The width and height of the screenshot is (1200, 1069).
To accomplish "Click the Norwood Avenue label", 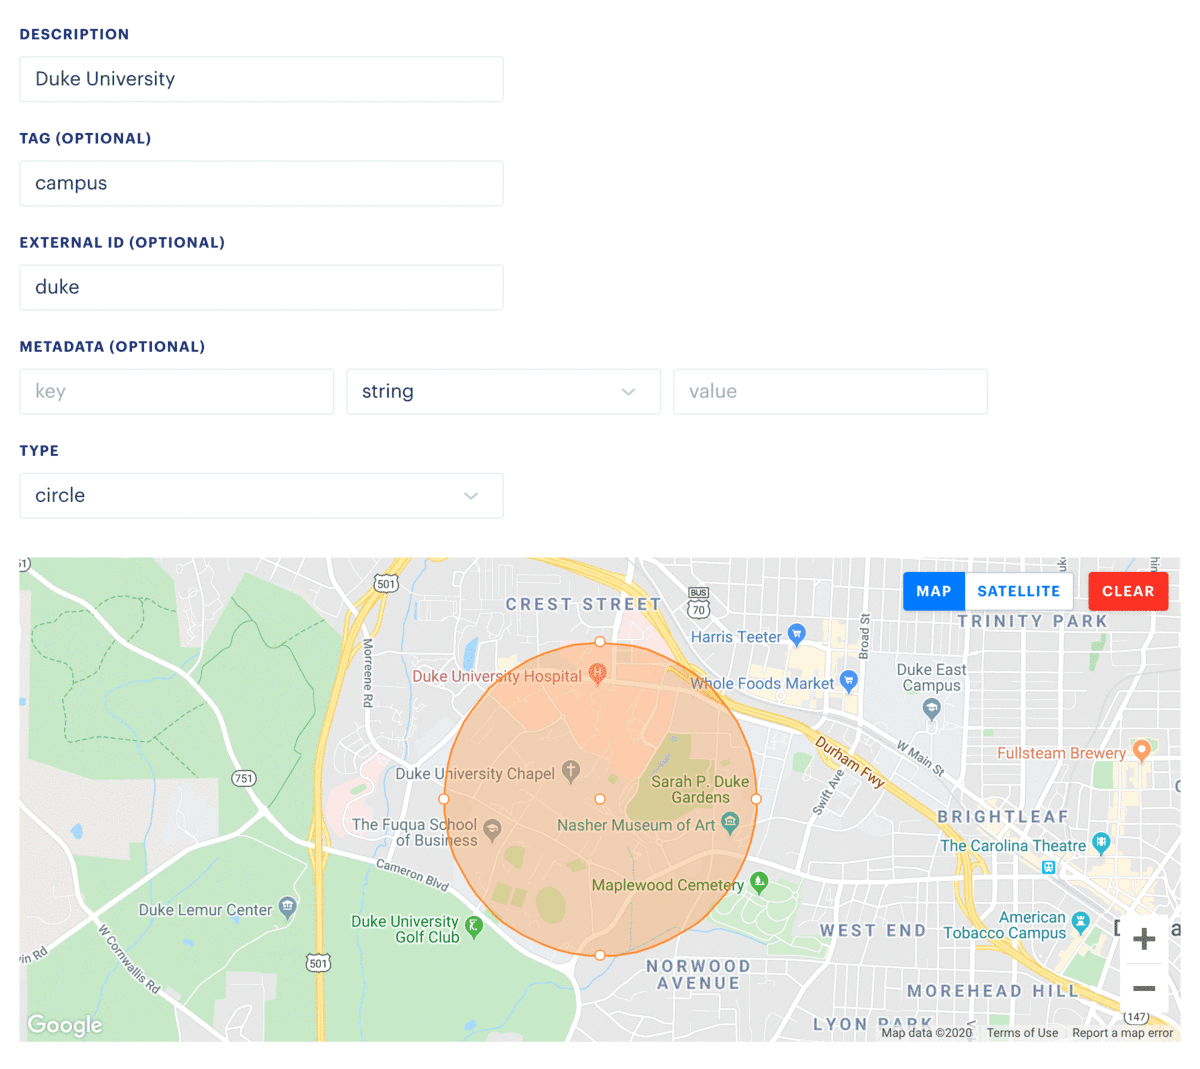I will click(698, 975).
